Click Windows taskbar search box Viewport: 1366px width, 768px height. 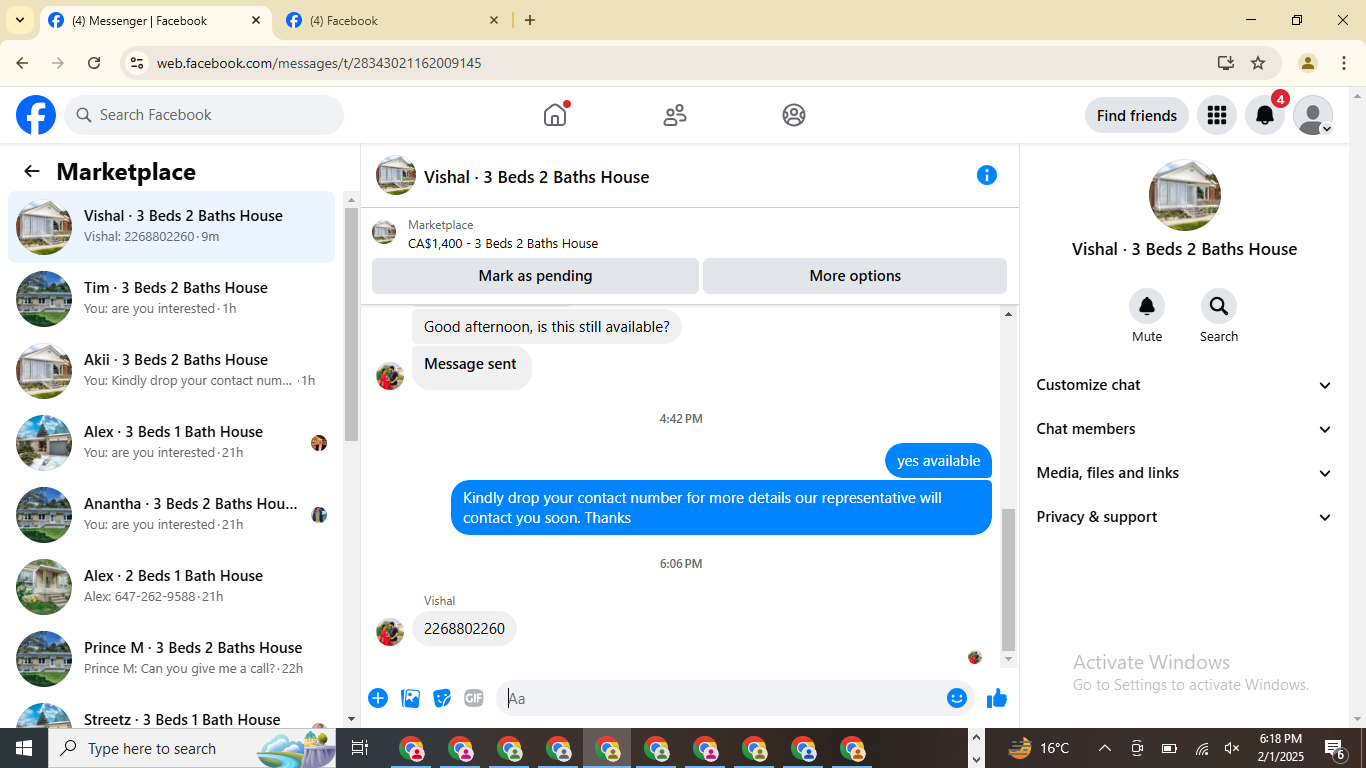pyautogui.click(x=192, y=748)
